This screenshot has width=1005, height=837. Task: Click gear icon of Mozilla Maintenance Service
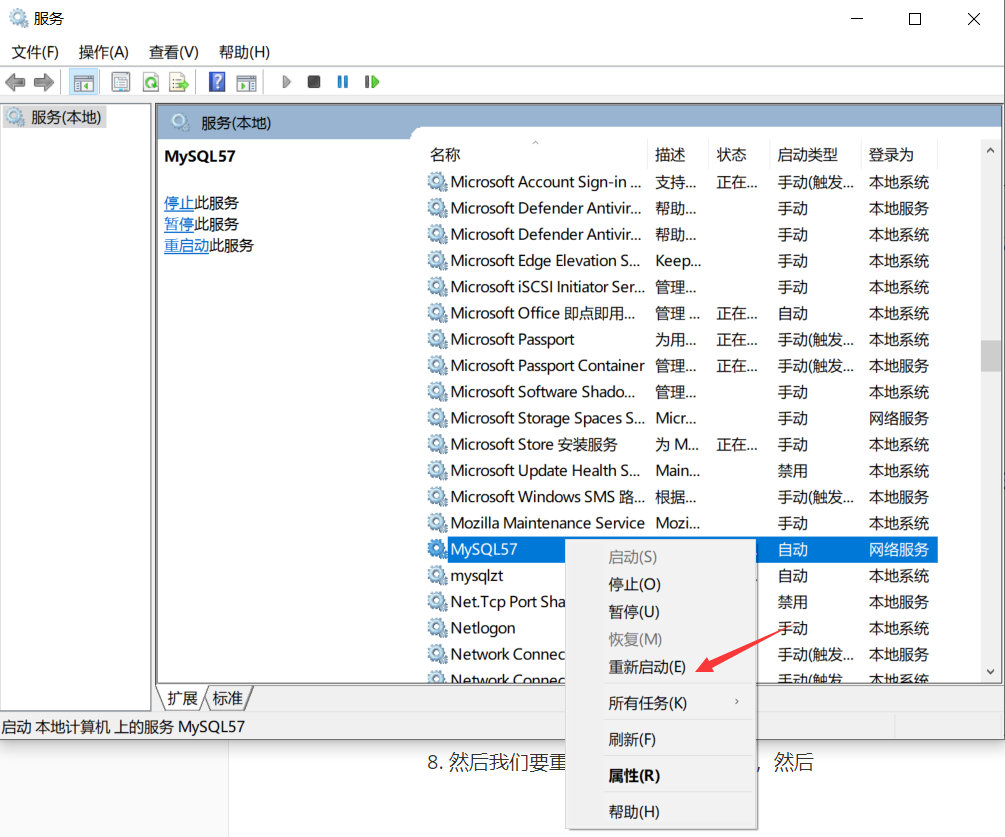[438, 523]
